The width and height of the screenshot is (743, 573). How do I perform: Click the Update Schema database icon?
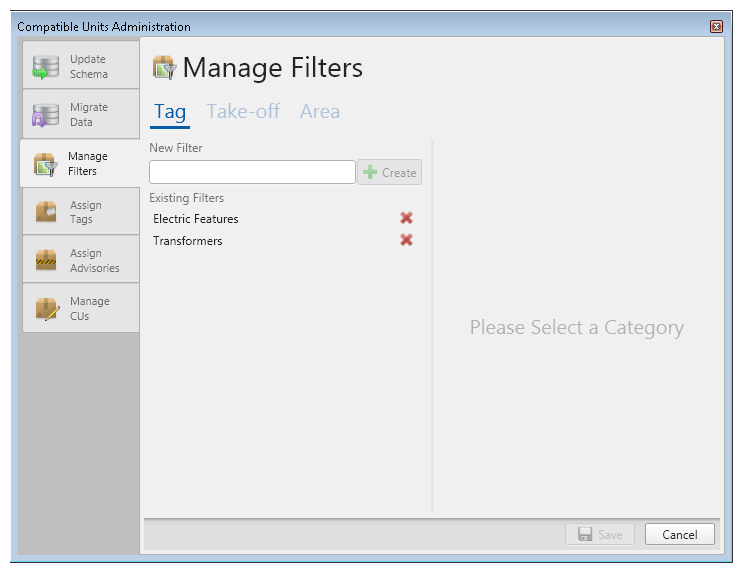pos(45,67)
